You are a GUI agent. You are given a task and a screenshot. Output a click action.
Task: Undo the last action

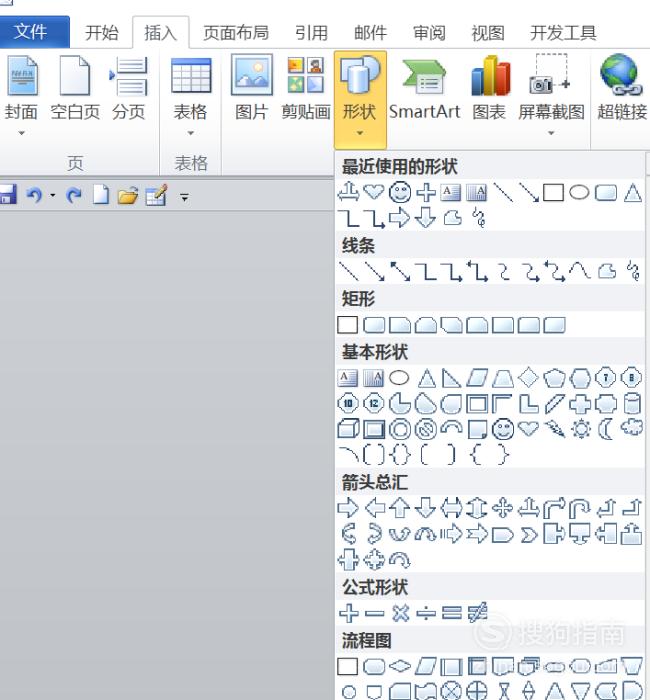point(34,195)
